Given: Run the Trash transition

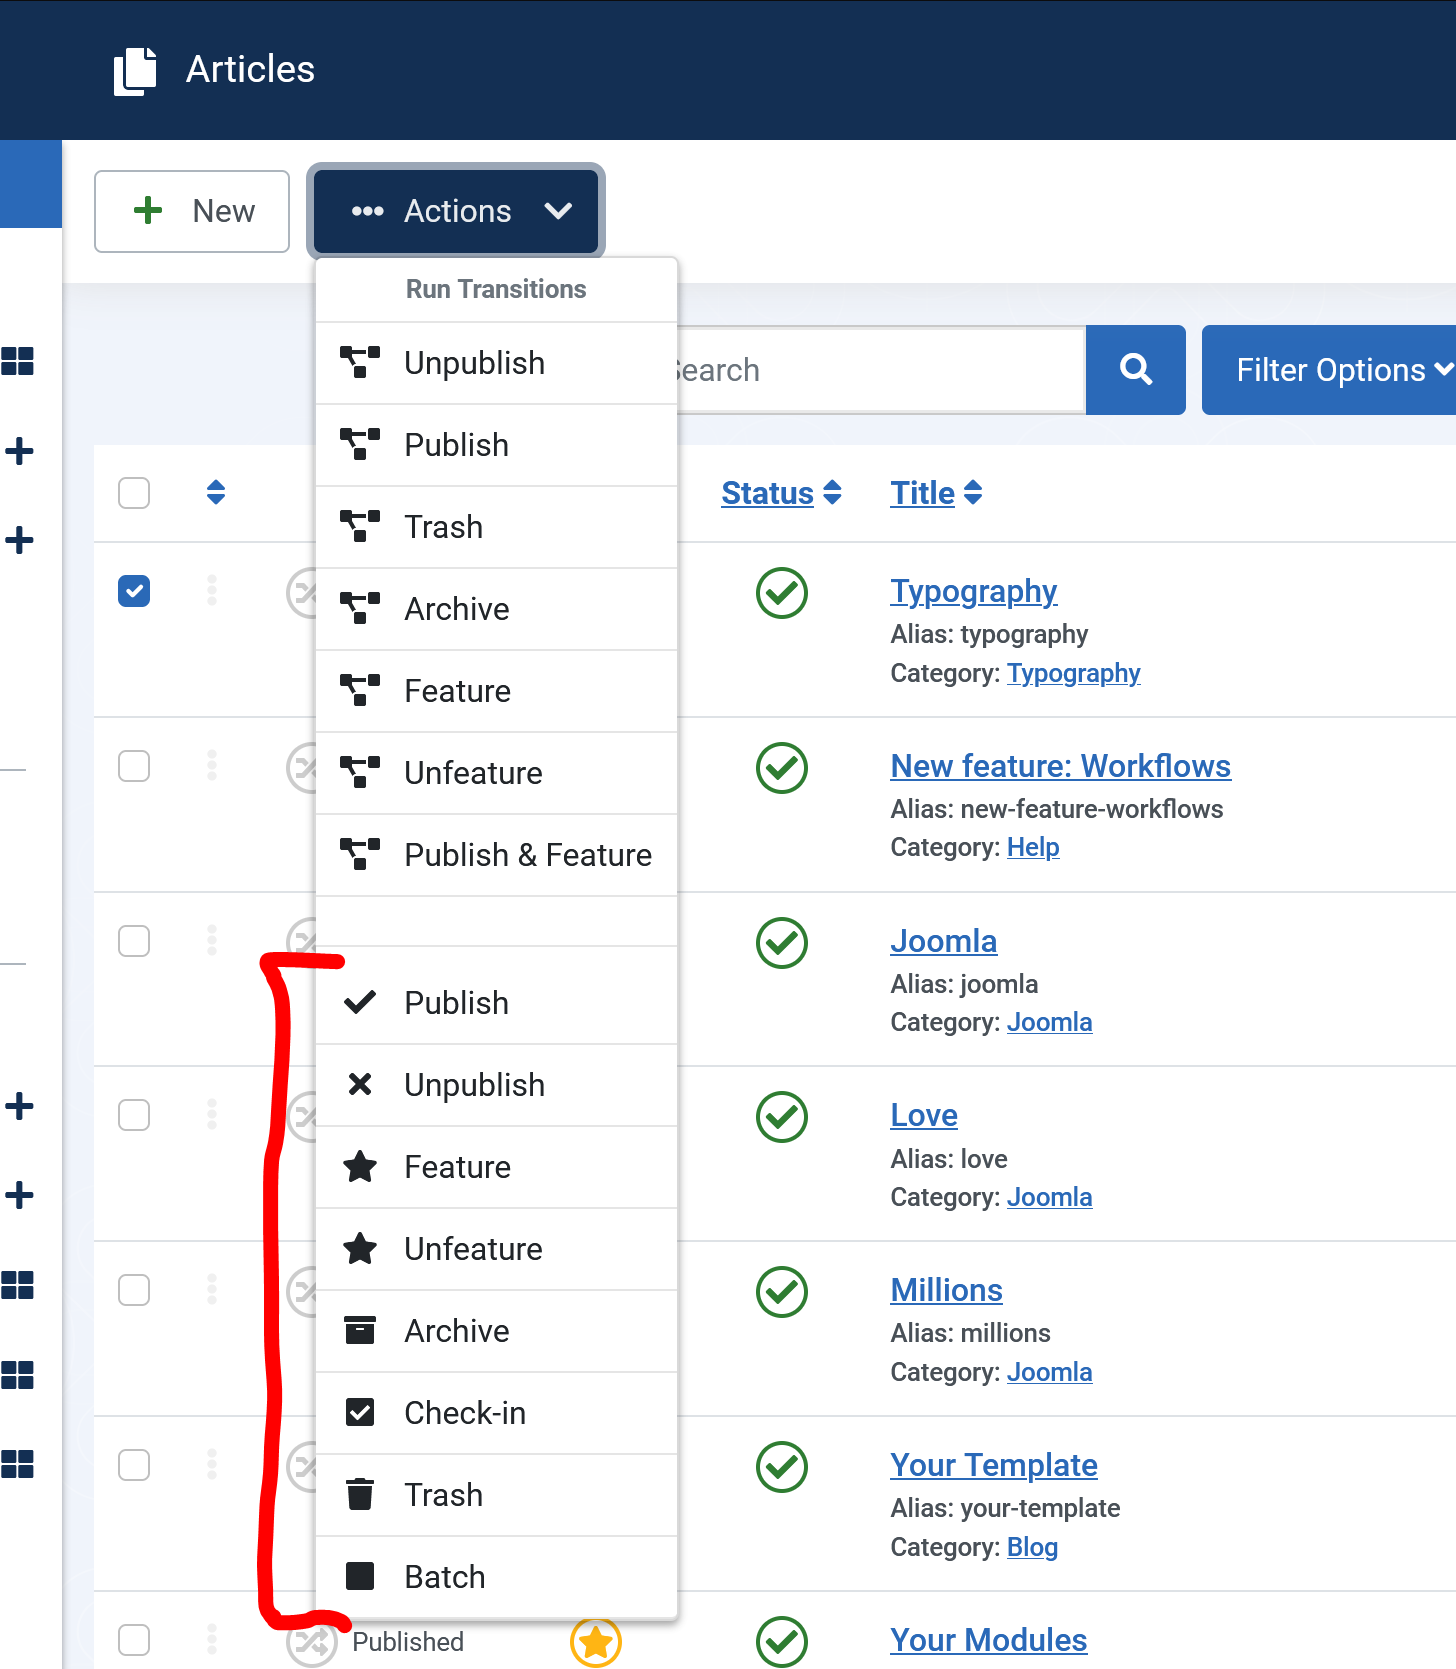Looking at the screenshot, I should [x=496, y=527].
